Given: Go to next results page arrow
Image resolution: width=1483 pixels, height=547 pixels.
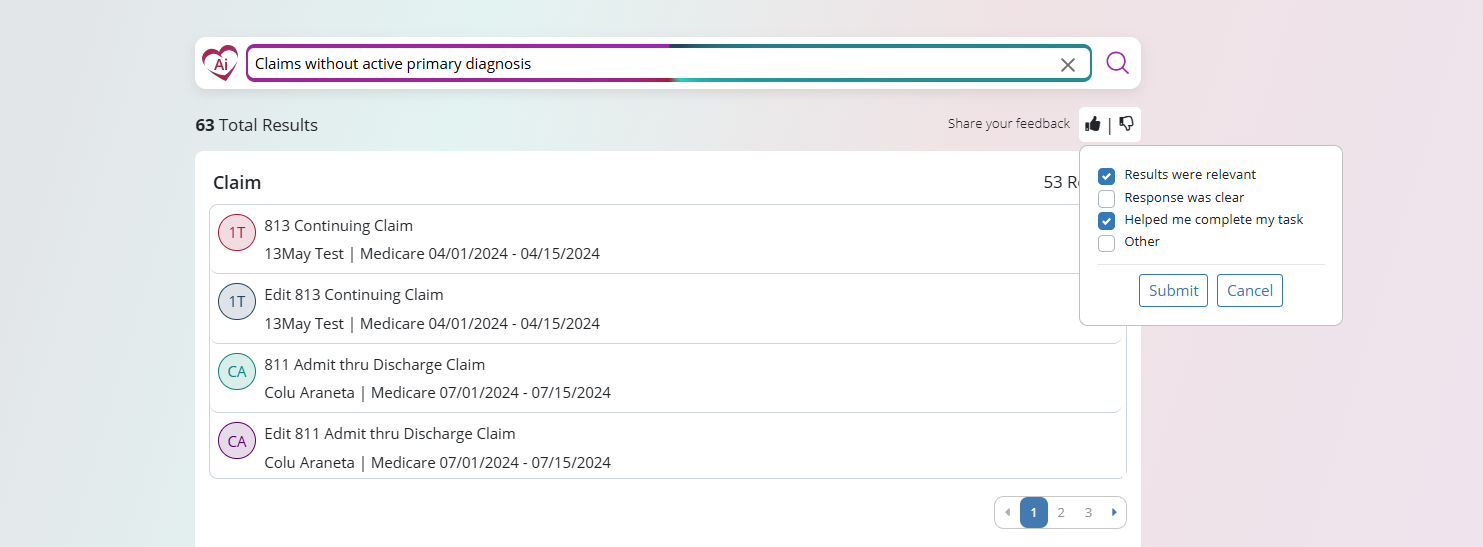Looking at the screenshot, I should pyautogui.click(x=1114, y=513).
